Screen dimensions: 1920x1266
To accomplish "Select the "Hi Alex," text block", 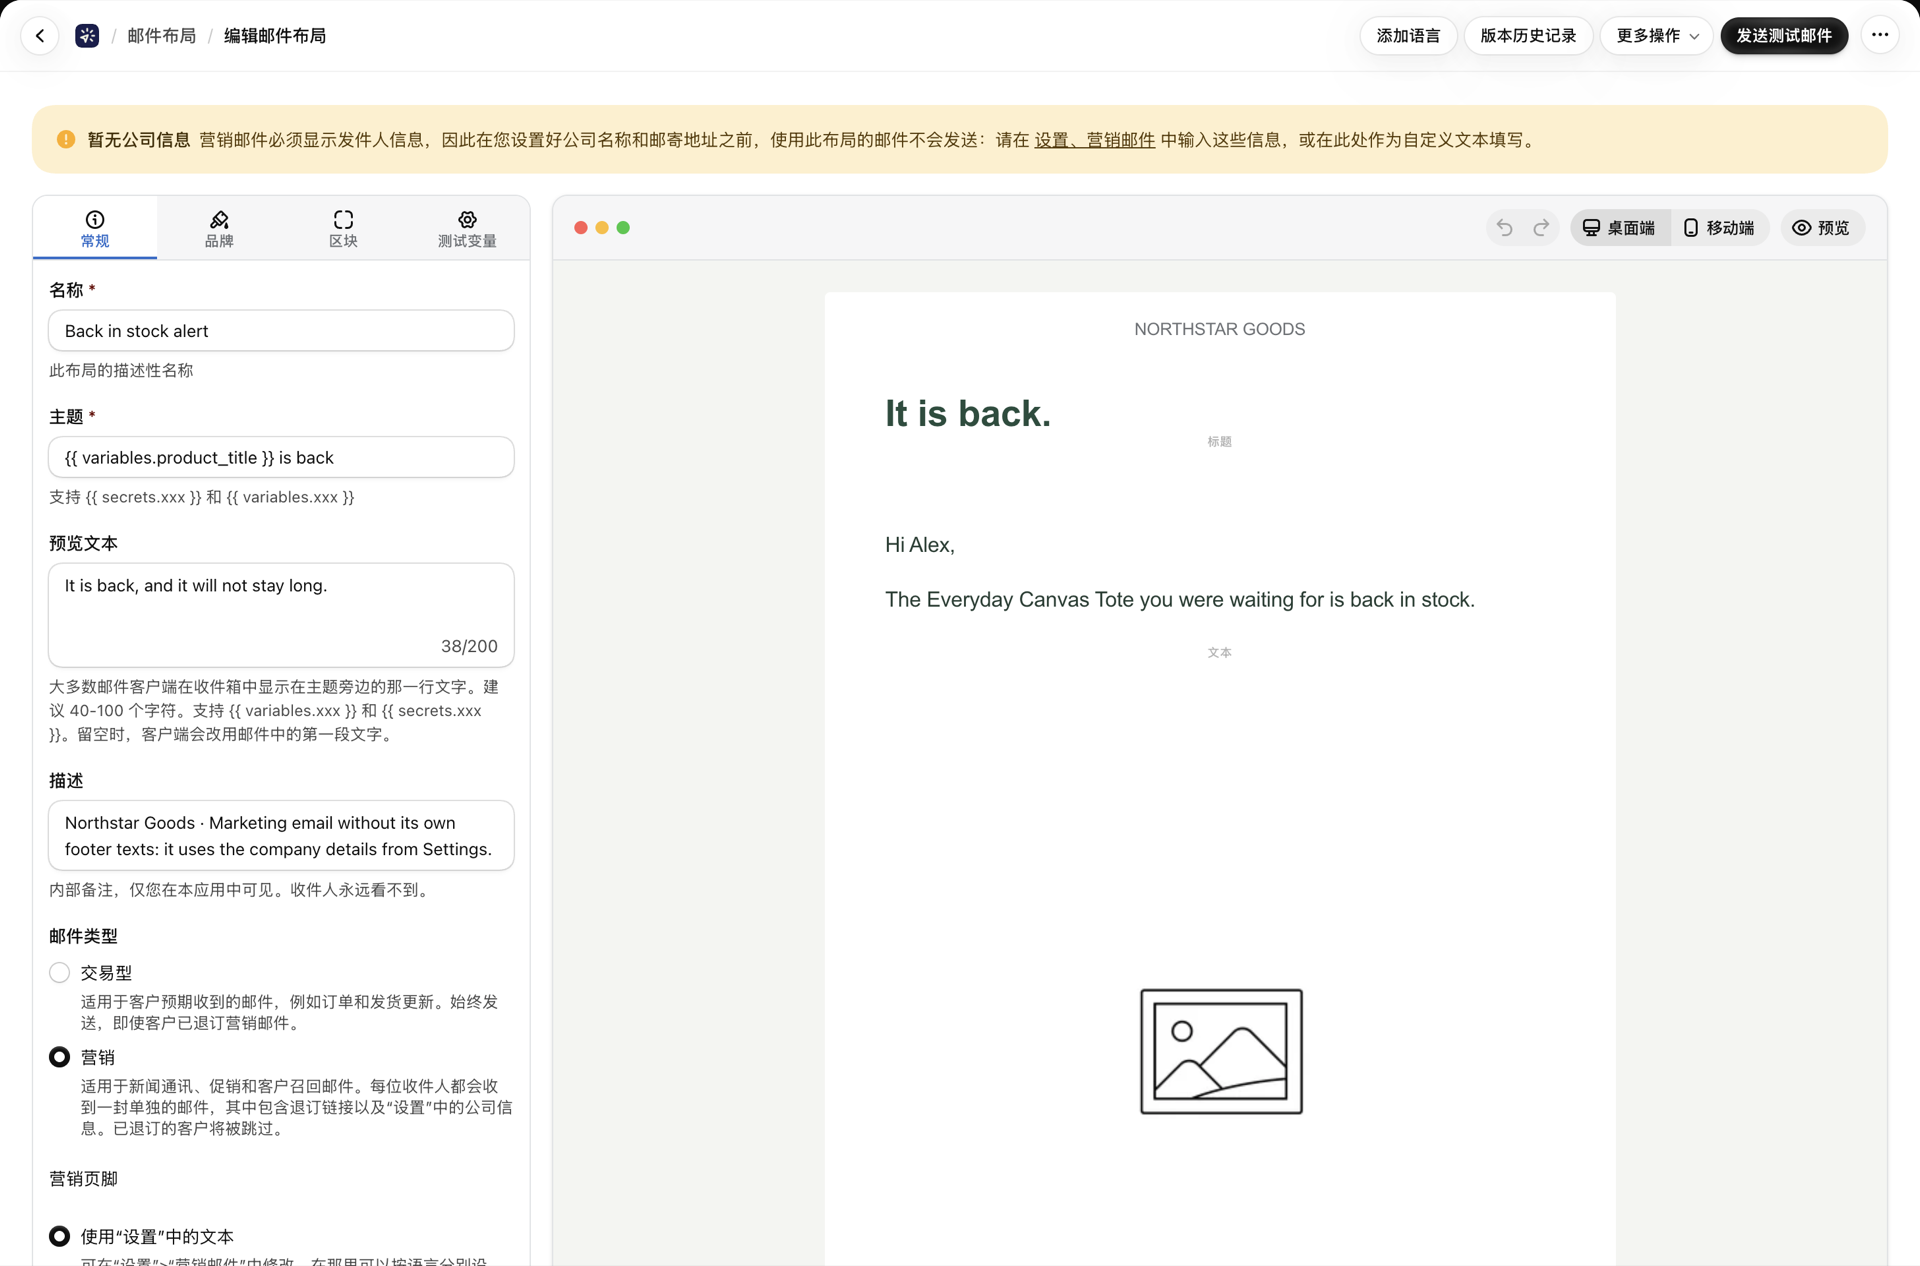I will click(x=919, y=545).
